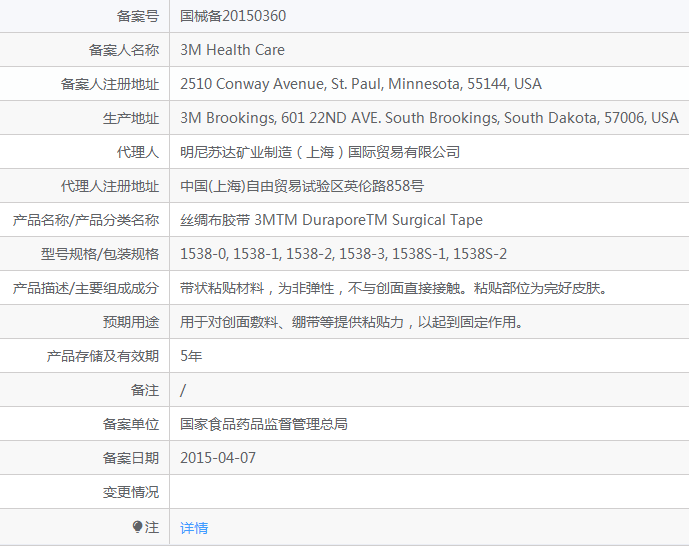Click the 备案号 row label
This screenshot has height=546, width=689.
[x=138, y=16]
